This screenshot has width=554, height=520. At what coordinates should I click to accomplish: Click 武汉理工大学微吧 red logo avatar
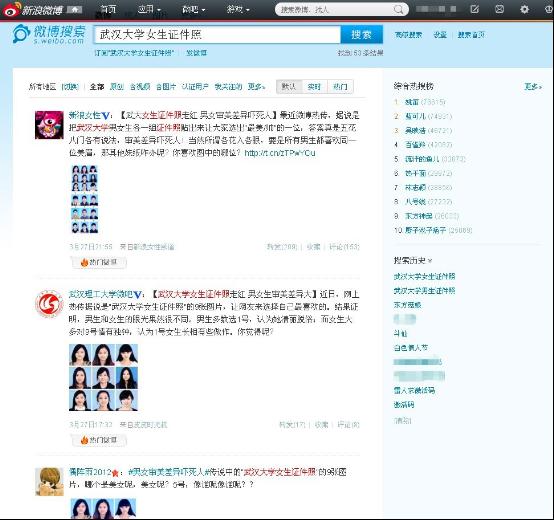coord(49,304)
